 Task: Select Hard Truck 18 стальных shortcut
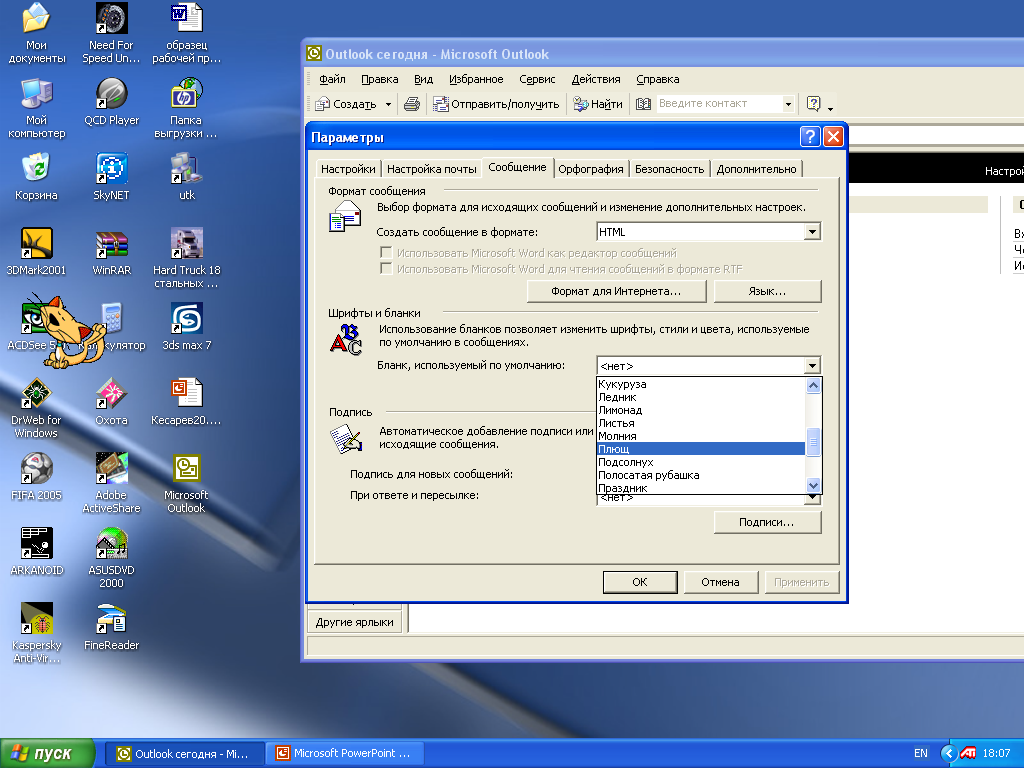tap(187, 258)
